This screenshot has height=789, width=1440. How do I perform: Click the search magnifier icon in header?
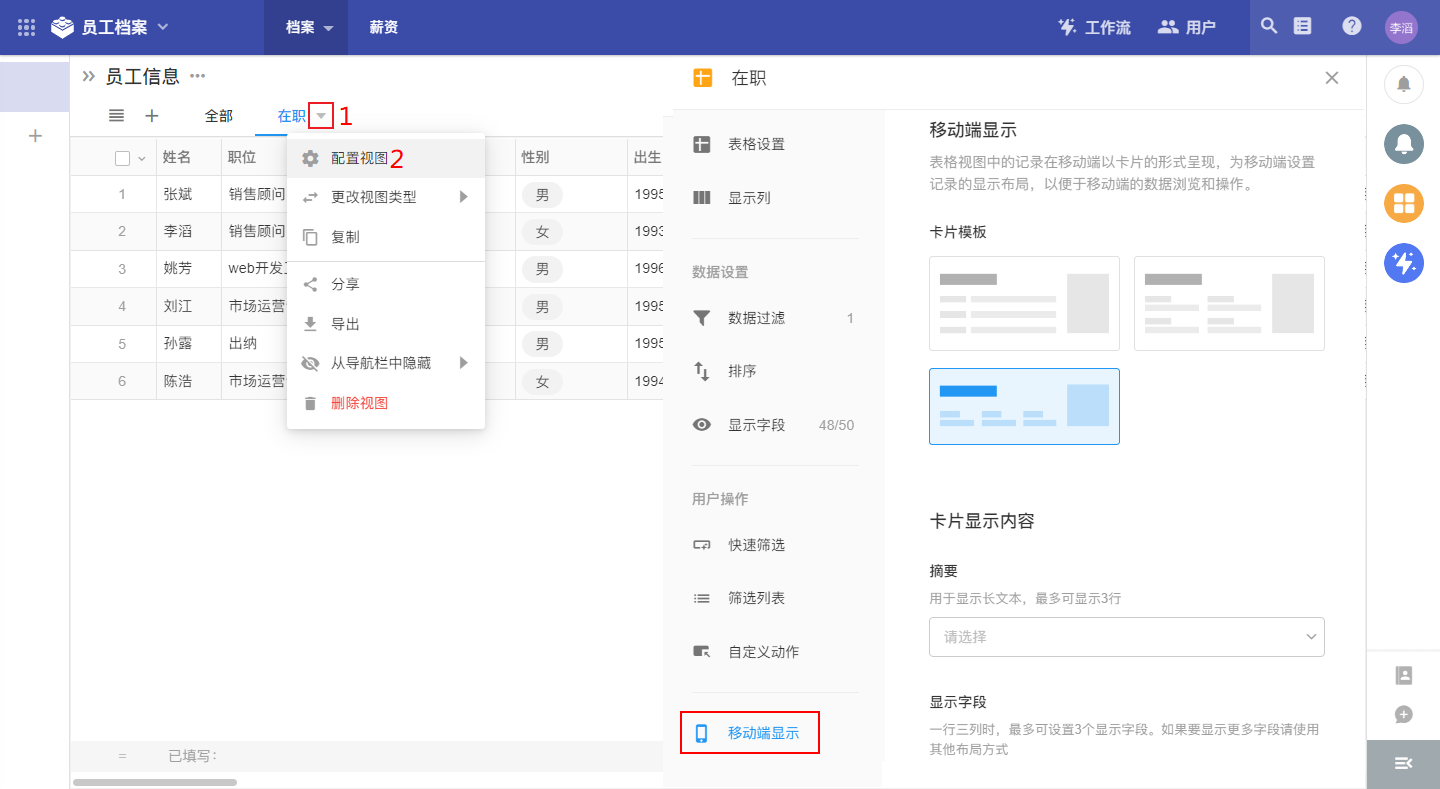coord(1269,27)
